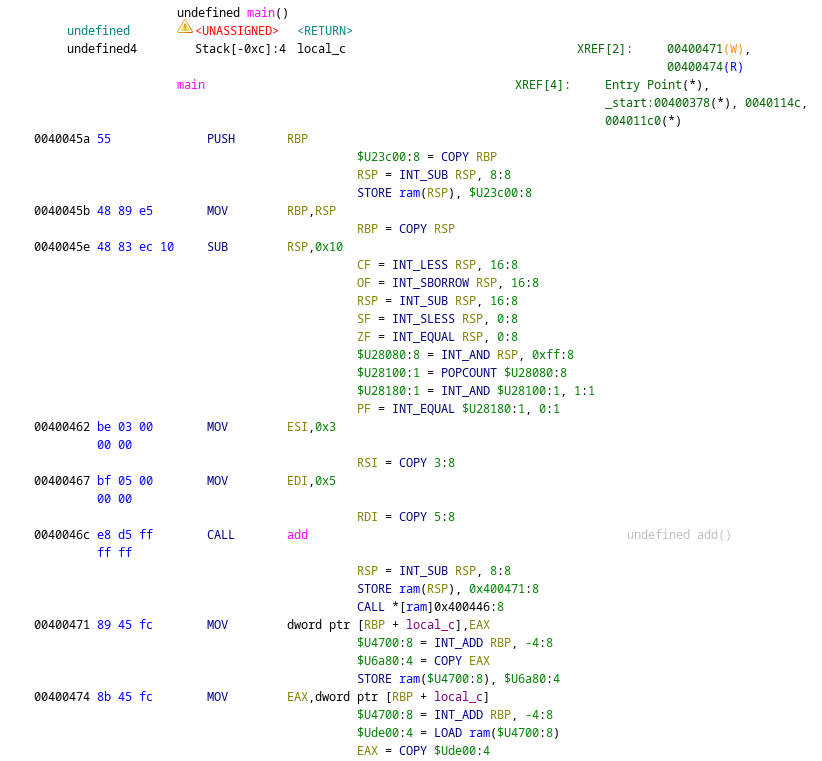
Task: Select the main function name in signature
Action: pyautogui.click(x=261, y=13)
